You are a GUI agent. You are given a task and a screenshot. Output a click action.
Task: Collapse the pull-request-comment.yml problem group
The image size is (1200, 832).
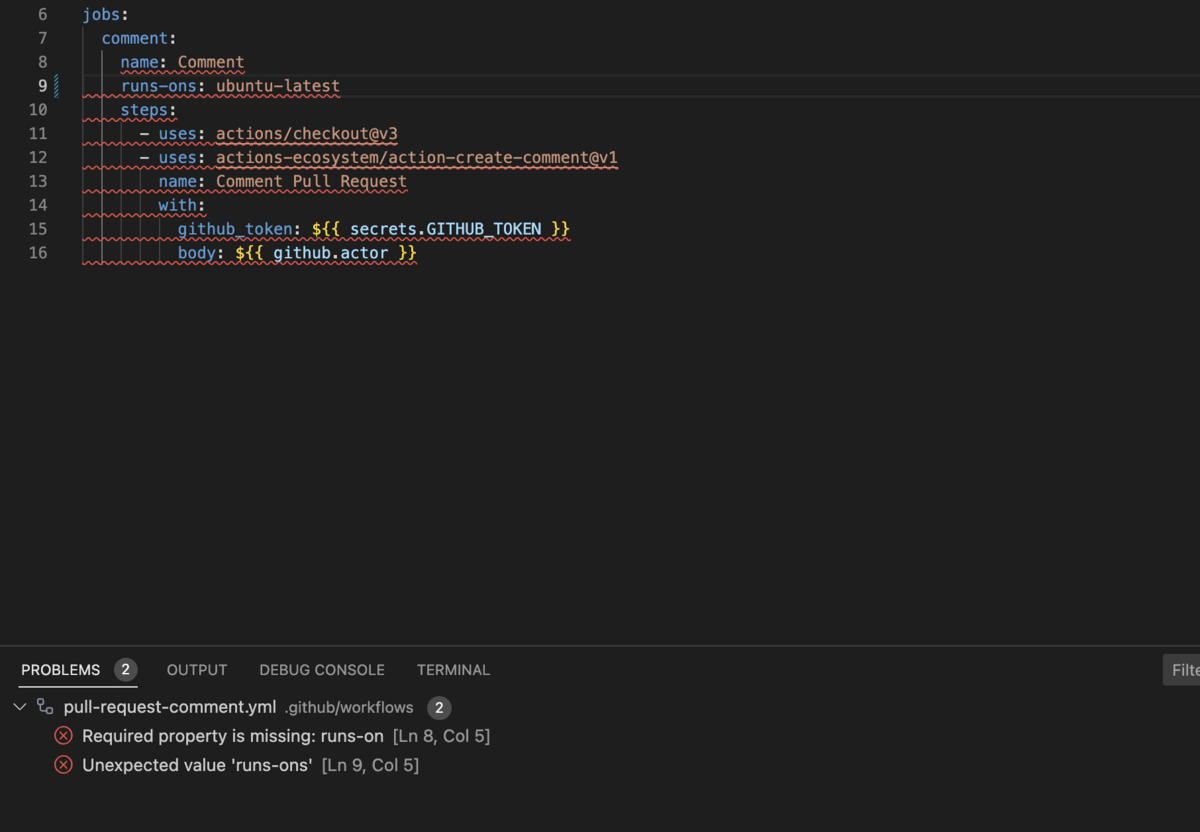tap(19, 706)
